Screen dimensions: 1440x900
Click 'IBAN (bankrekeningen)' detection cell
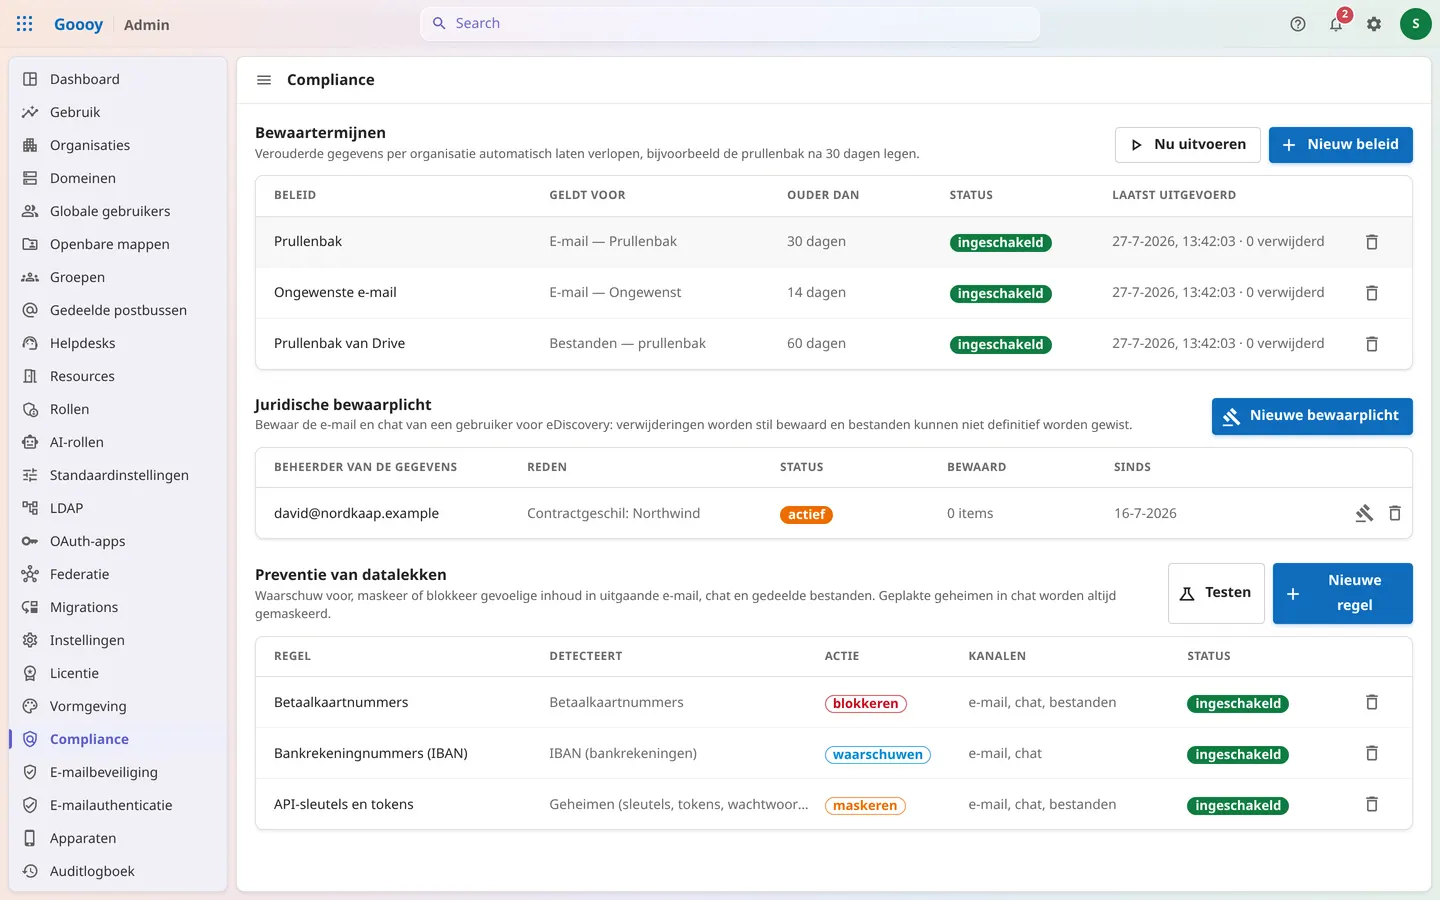(623, 753)
